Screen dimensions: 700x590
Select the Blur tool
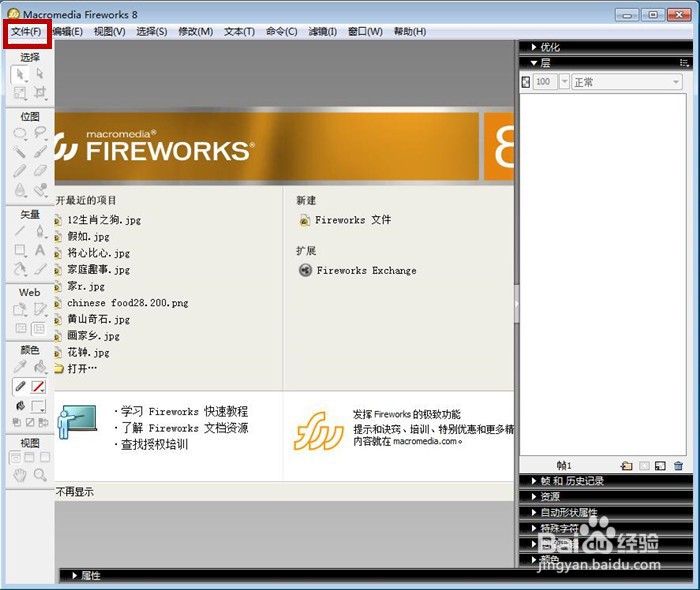[20, 190]
